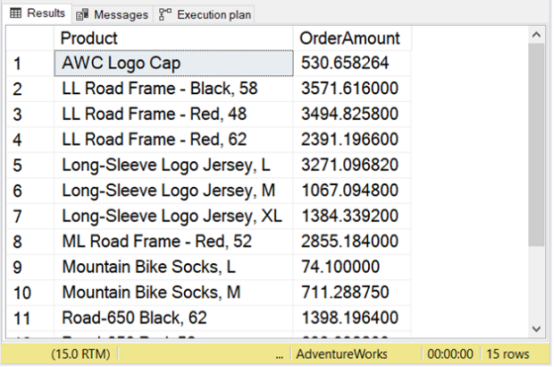Click the scroll up arrow
The height and width of the screenshot is (367, 554).
click(x=536, y=35)
